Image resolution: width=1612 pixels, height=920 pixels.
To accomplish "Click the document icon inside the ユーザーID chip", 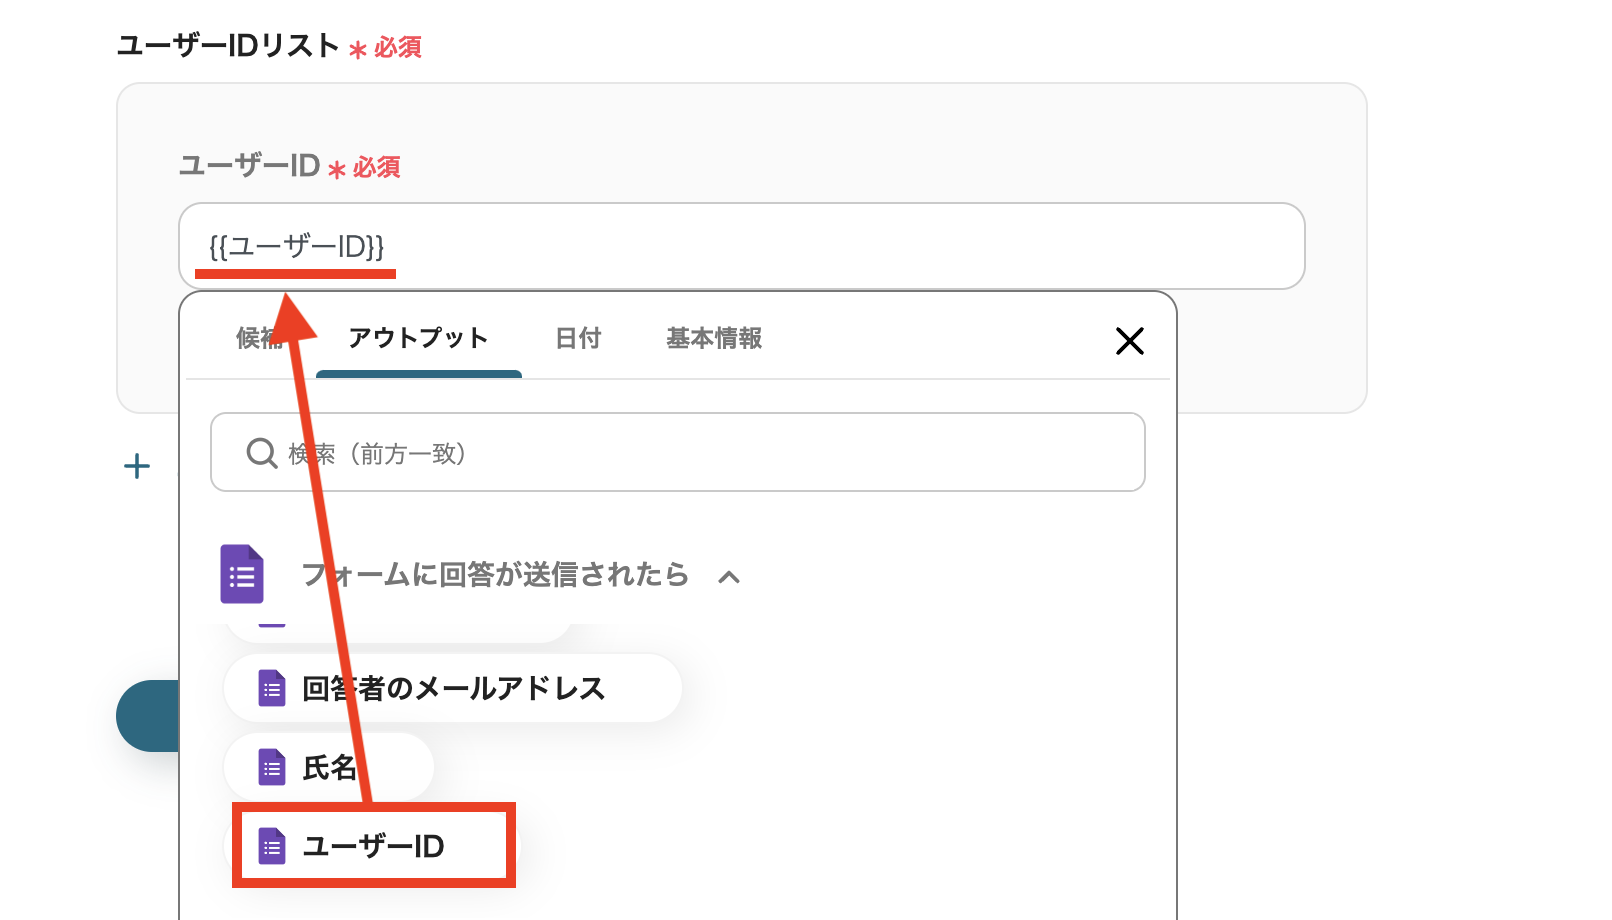I will point(271,845).
